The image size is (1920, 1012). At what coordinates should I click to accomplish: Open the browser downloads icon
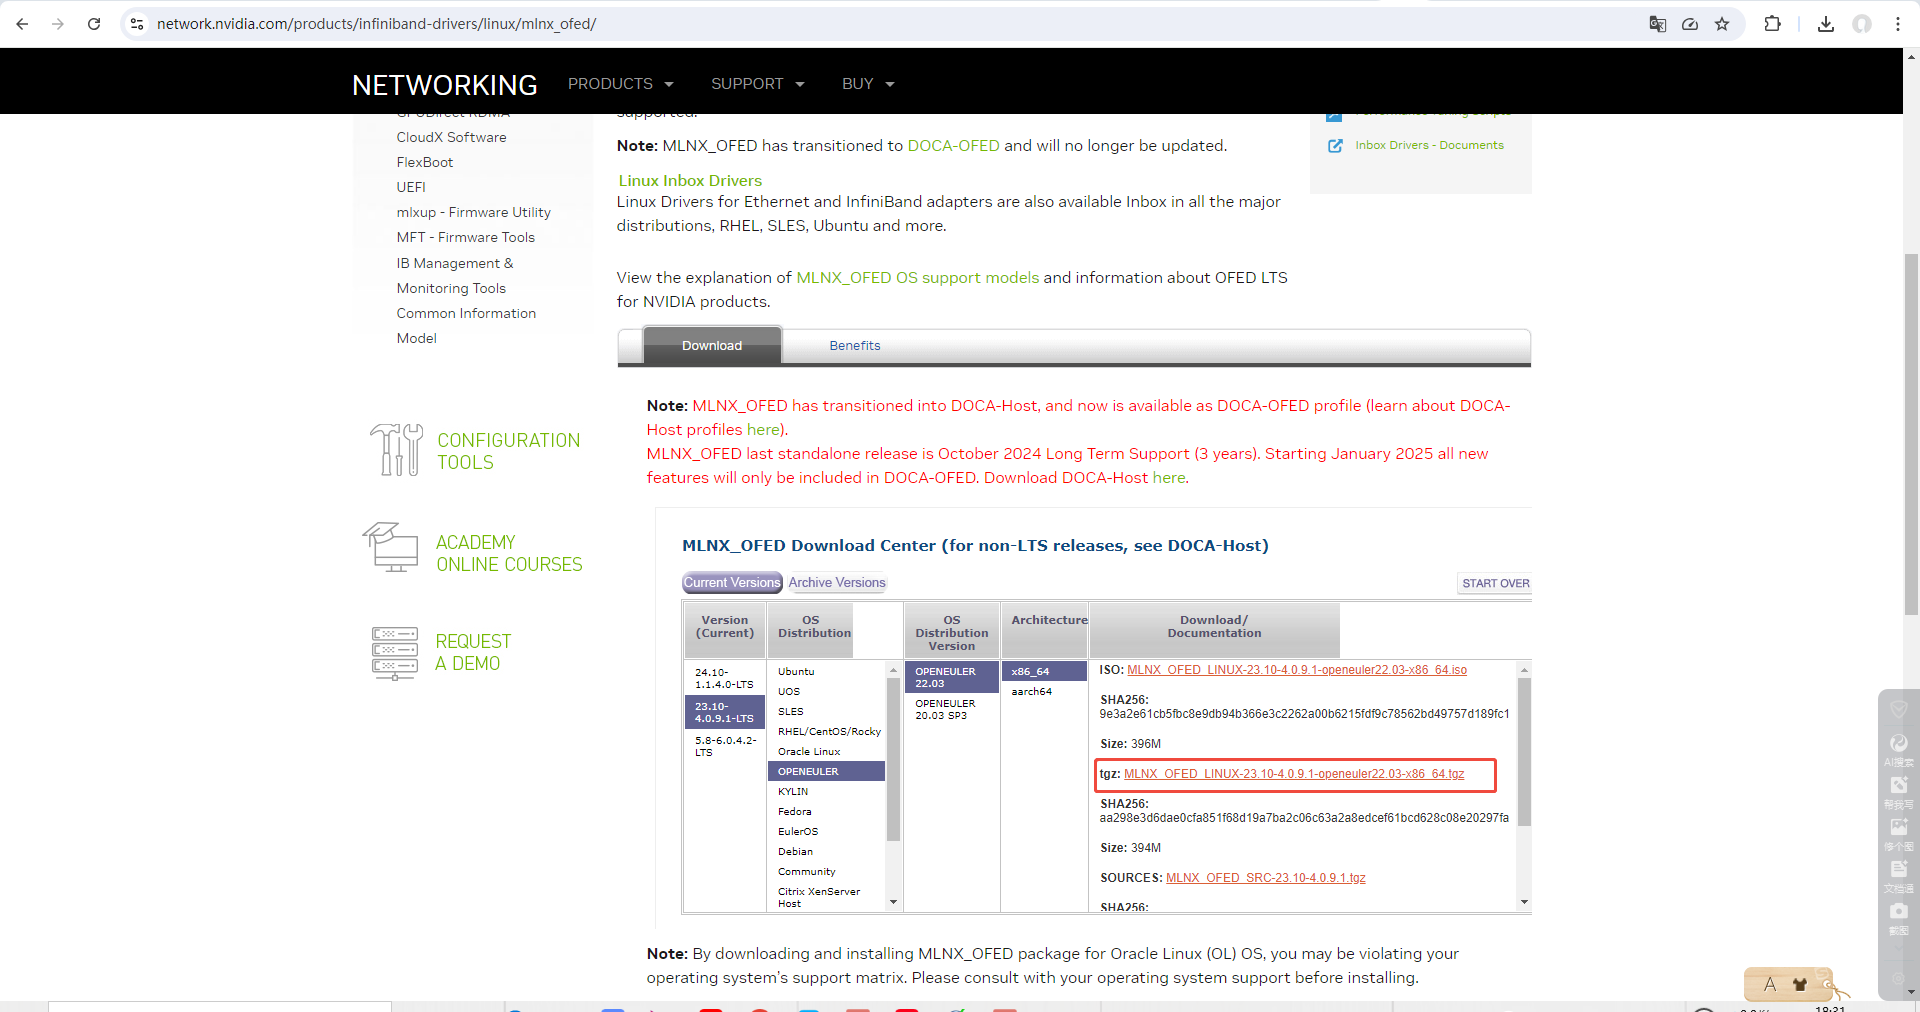(x=1826, y=24)
